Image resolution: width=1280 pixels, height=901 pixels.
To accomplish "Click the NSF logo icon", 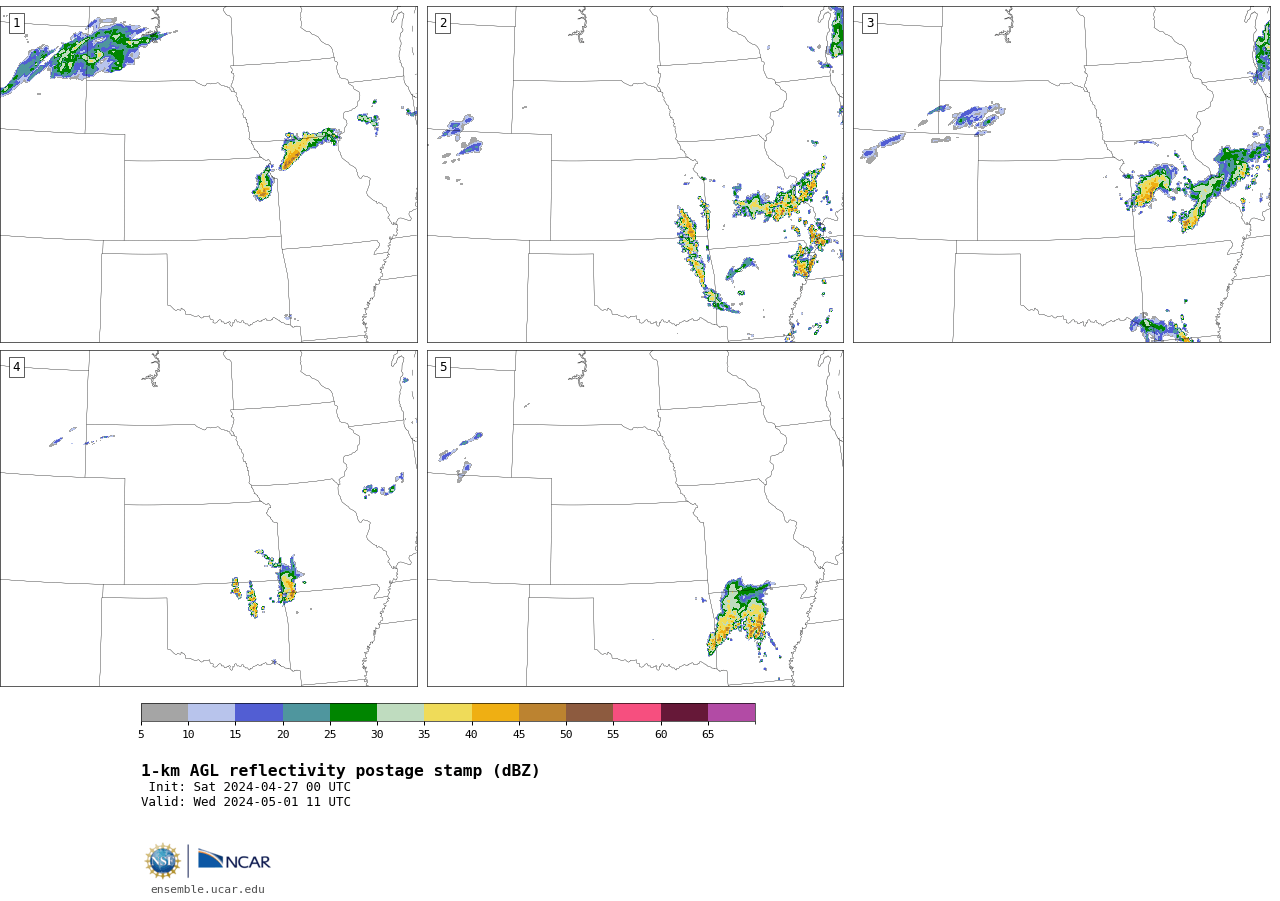I will pyautogui.click(x=163, y=861).
